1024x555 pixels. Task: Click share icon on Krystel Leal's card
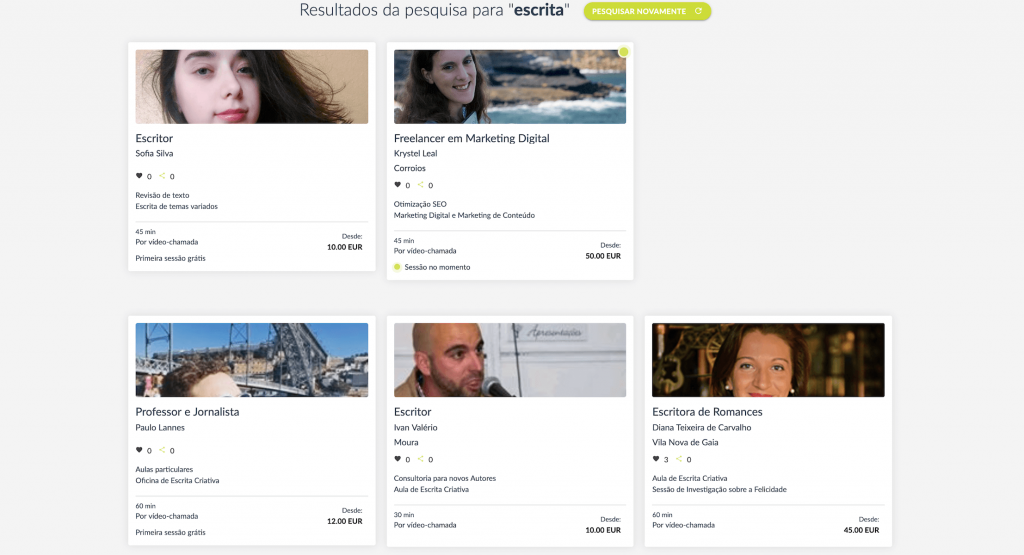click(x=421, y=185)
